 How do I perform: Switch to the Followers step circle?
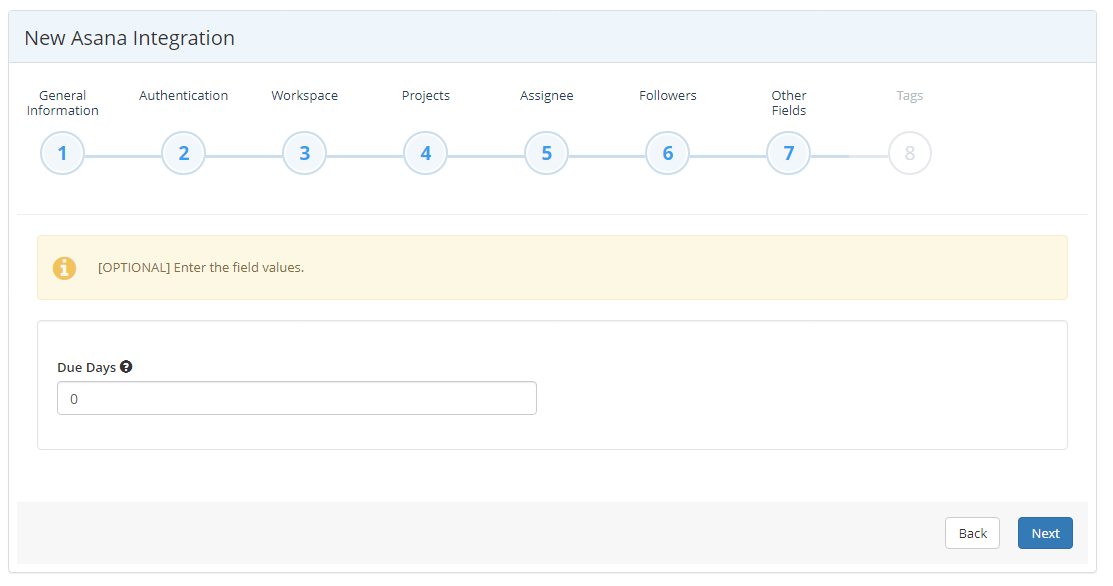pos(667,152)
